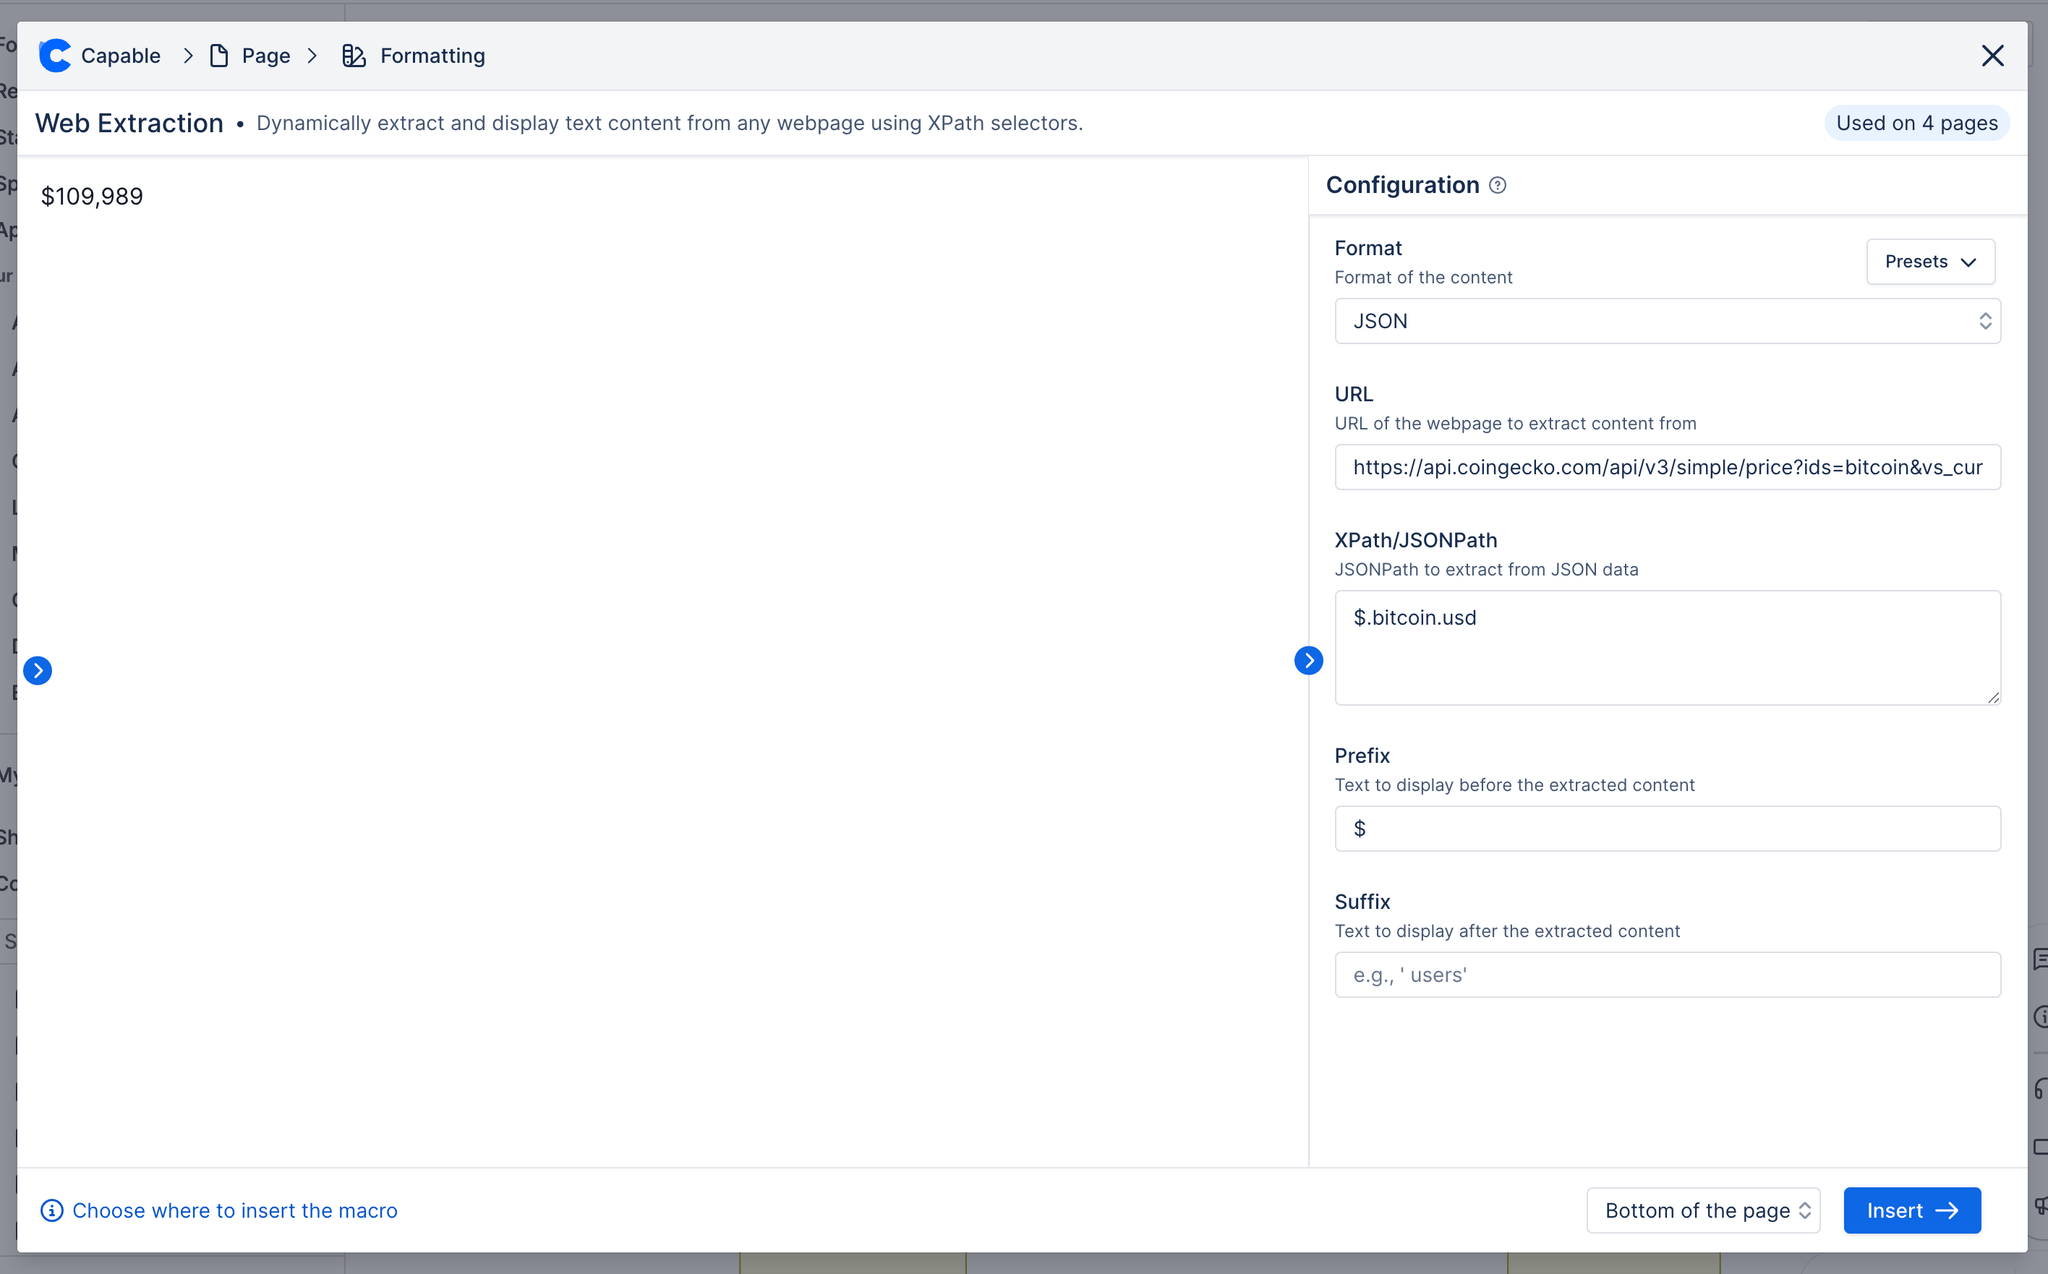Open the Presets dropdown
Image resolution: width=2048 pixels, height=1274 pixels.
coord(1930,262)
